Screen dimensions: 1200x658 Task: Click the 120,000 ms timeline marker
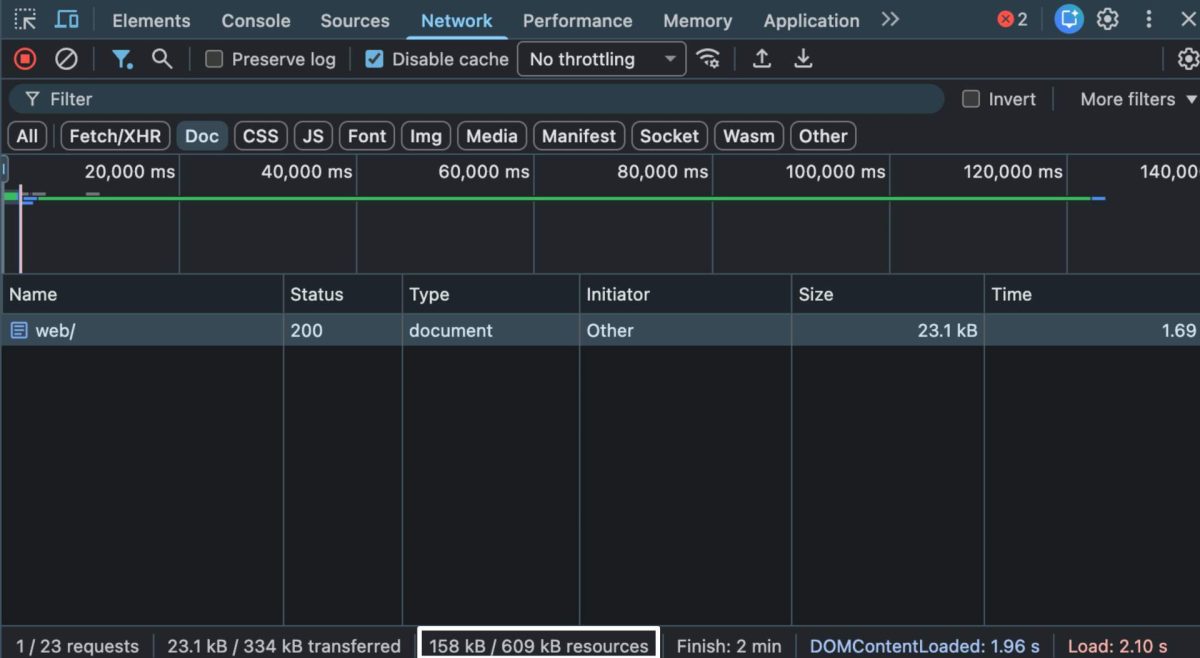(x=1013, y=172)
